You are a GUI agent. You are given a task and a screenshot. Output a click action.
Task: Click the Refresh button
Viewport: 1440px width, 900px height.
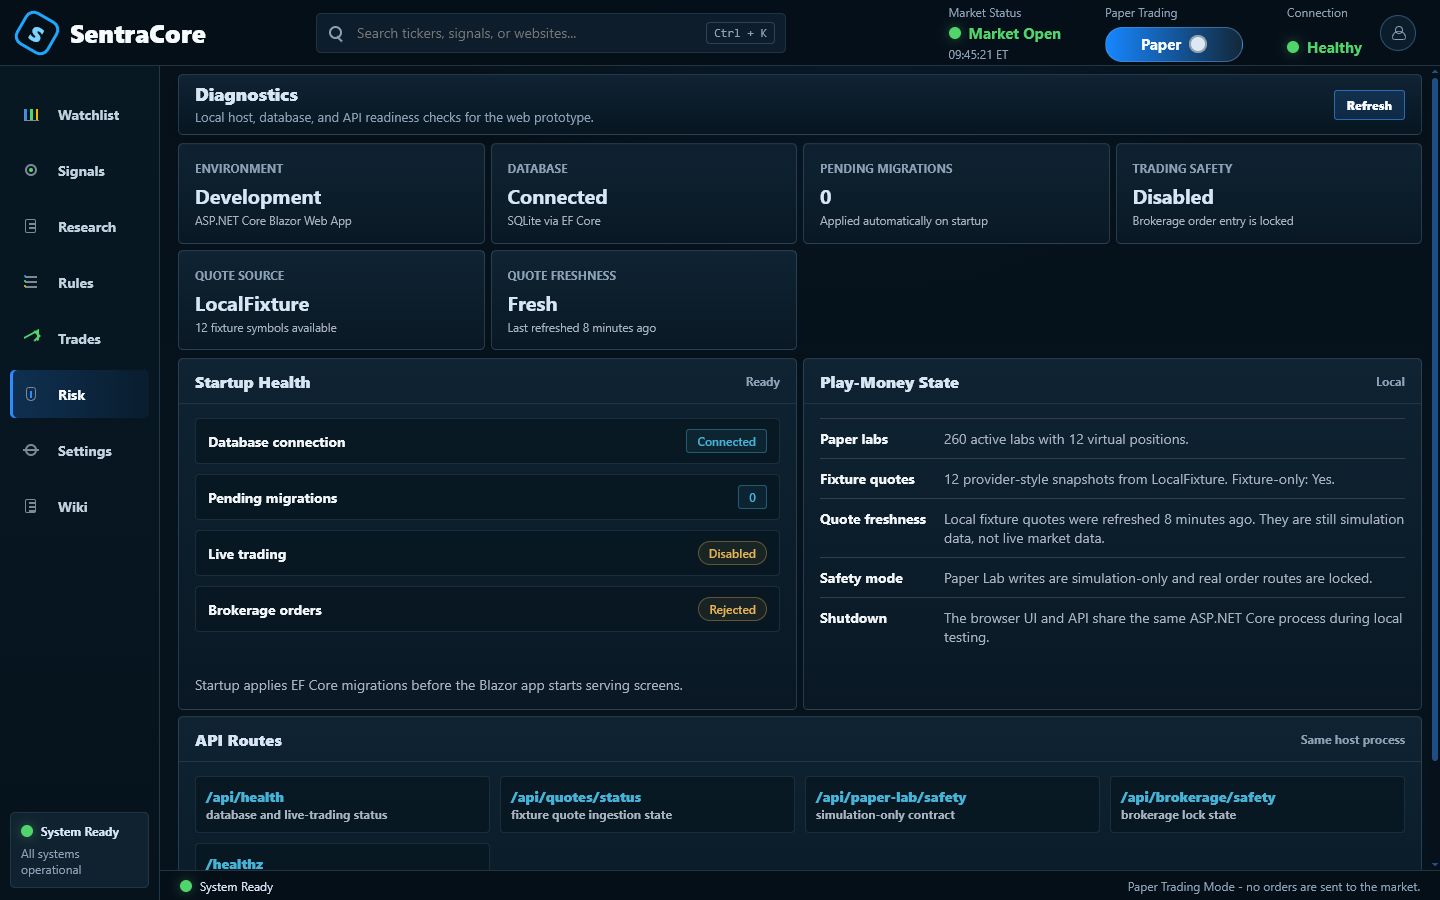[1369, 105]
